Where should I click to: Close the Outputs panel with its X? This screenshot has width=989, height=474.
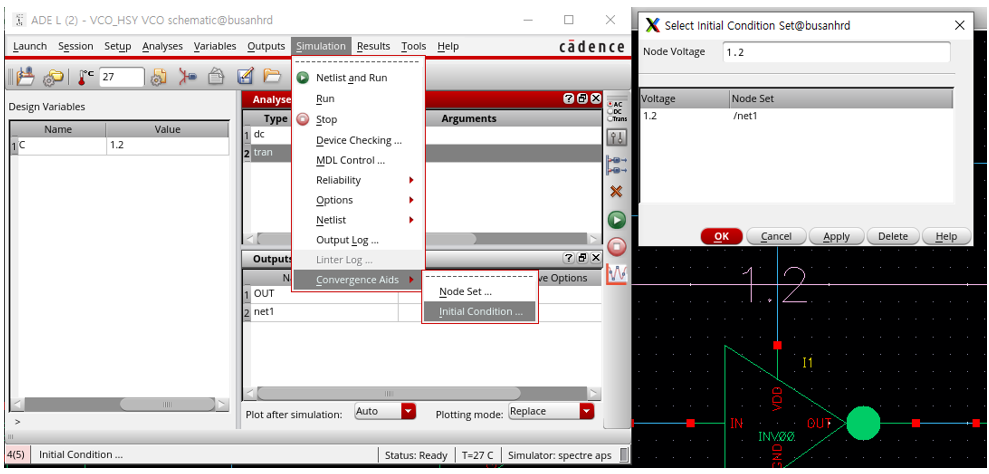[x=595, y=258]
